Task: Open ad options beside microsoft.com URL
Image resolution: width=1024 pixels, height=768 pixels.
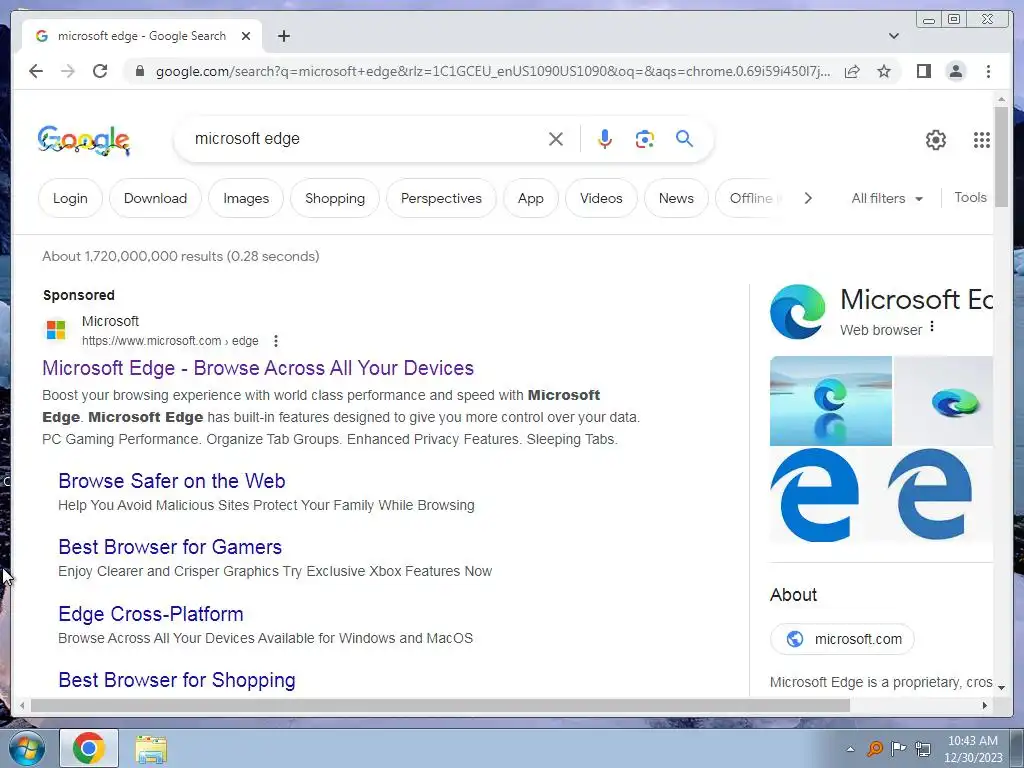Action: pyautogui.click(x=276, y=341)
